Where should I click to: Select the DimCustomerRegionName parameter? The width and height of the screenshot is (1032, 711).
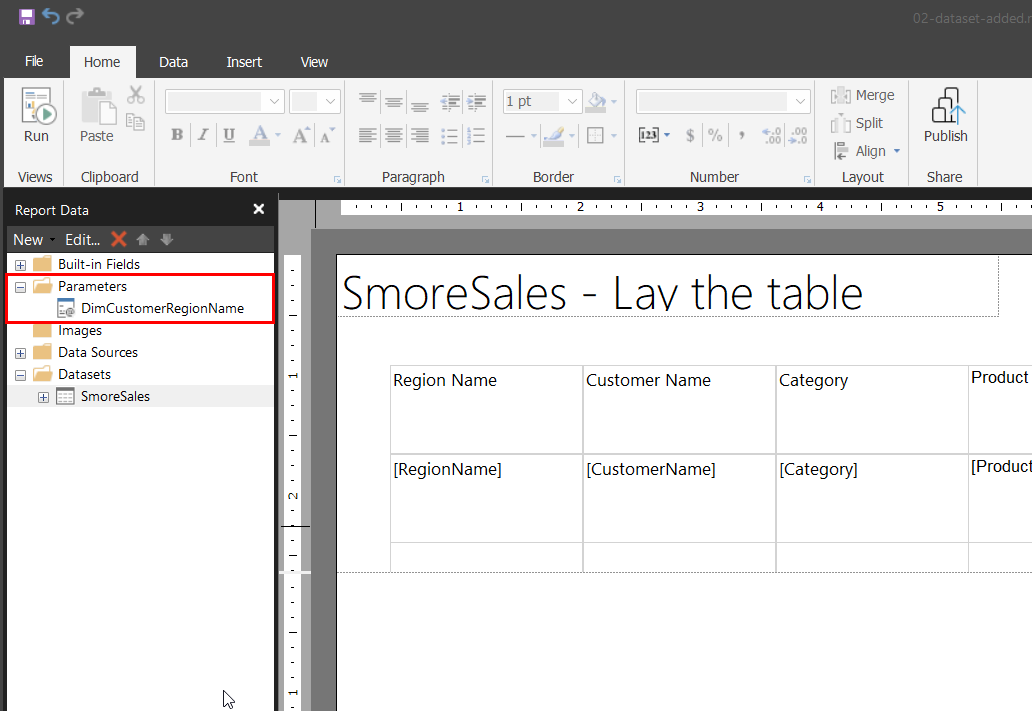point(162,308)
